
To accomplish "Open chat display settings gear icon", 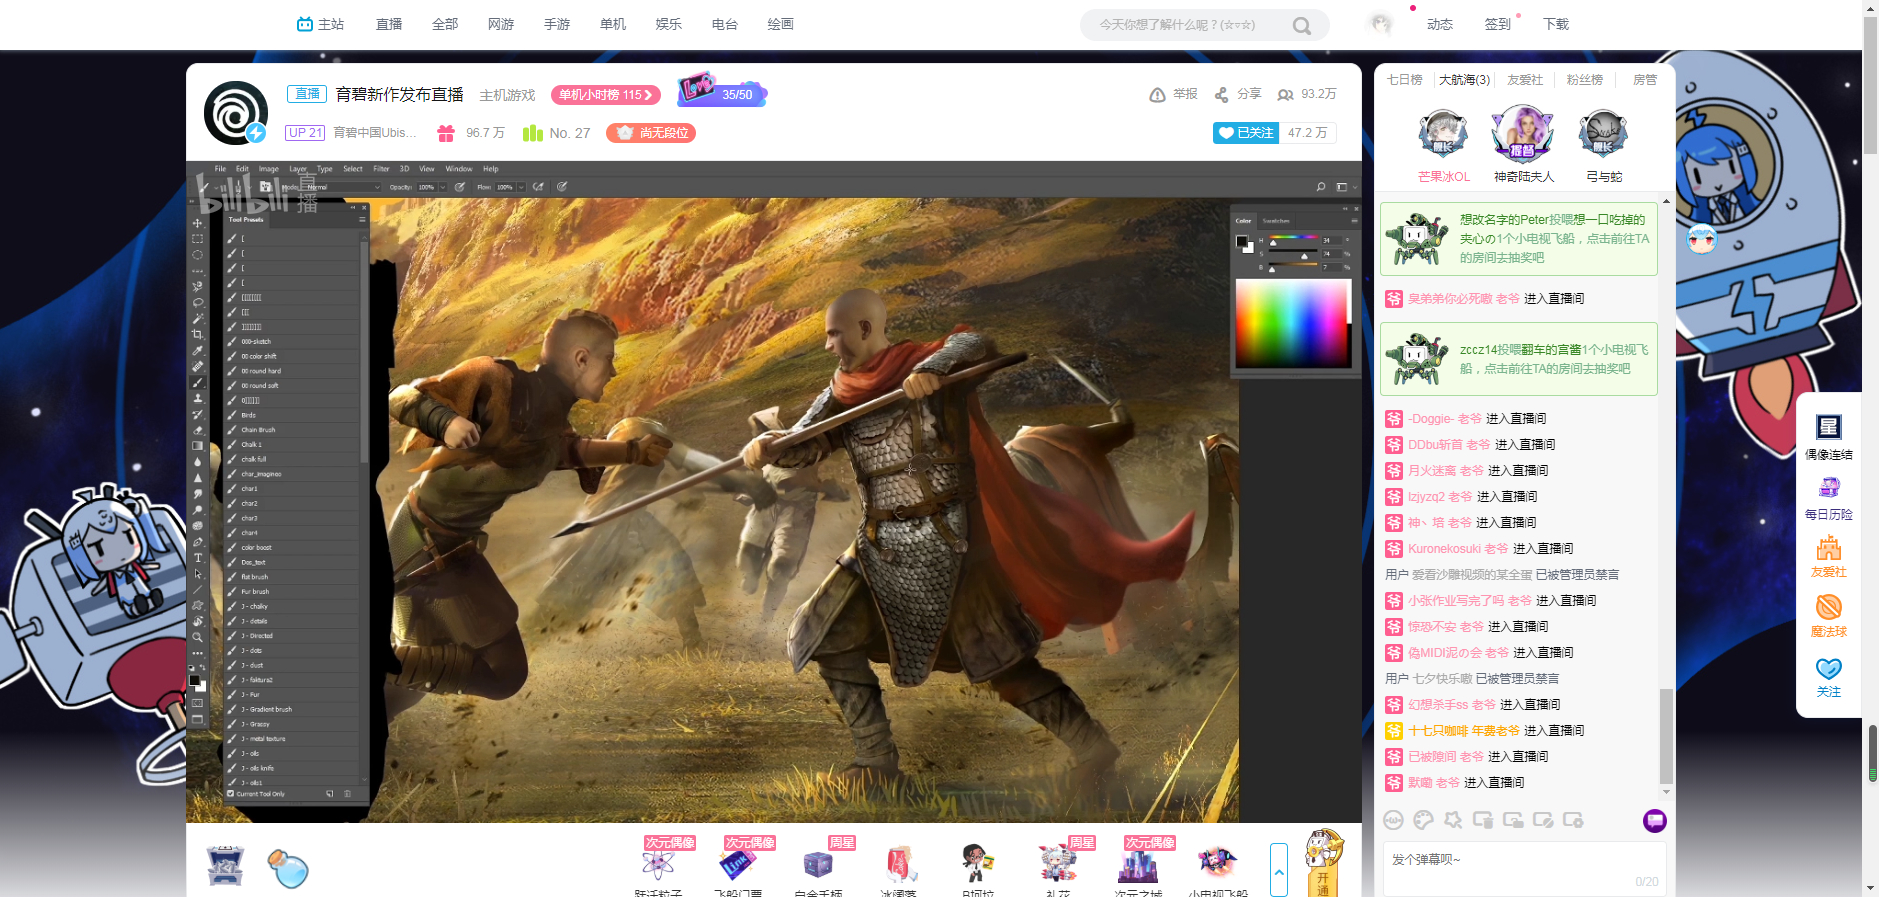I will click(x=1573, y=820).
